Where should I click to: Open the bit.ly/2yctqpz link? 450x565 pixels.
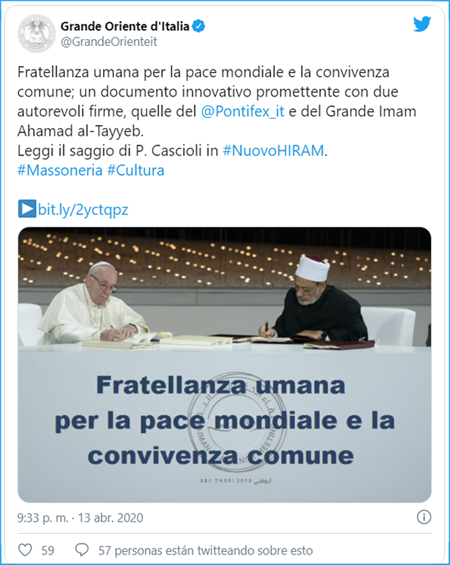83,209
